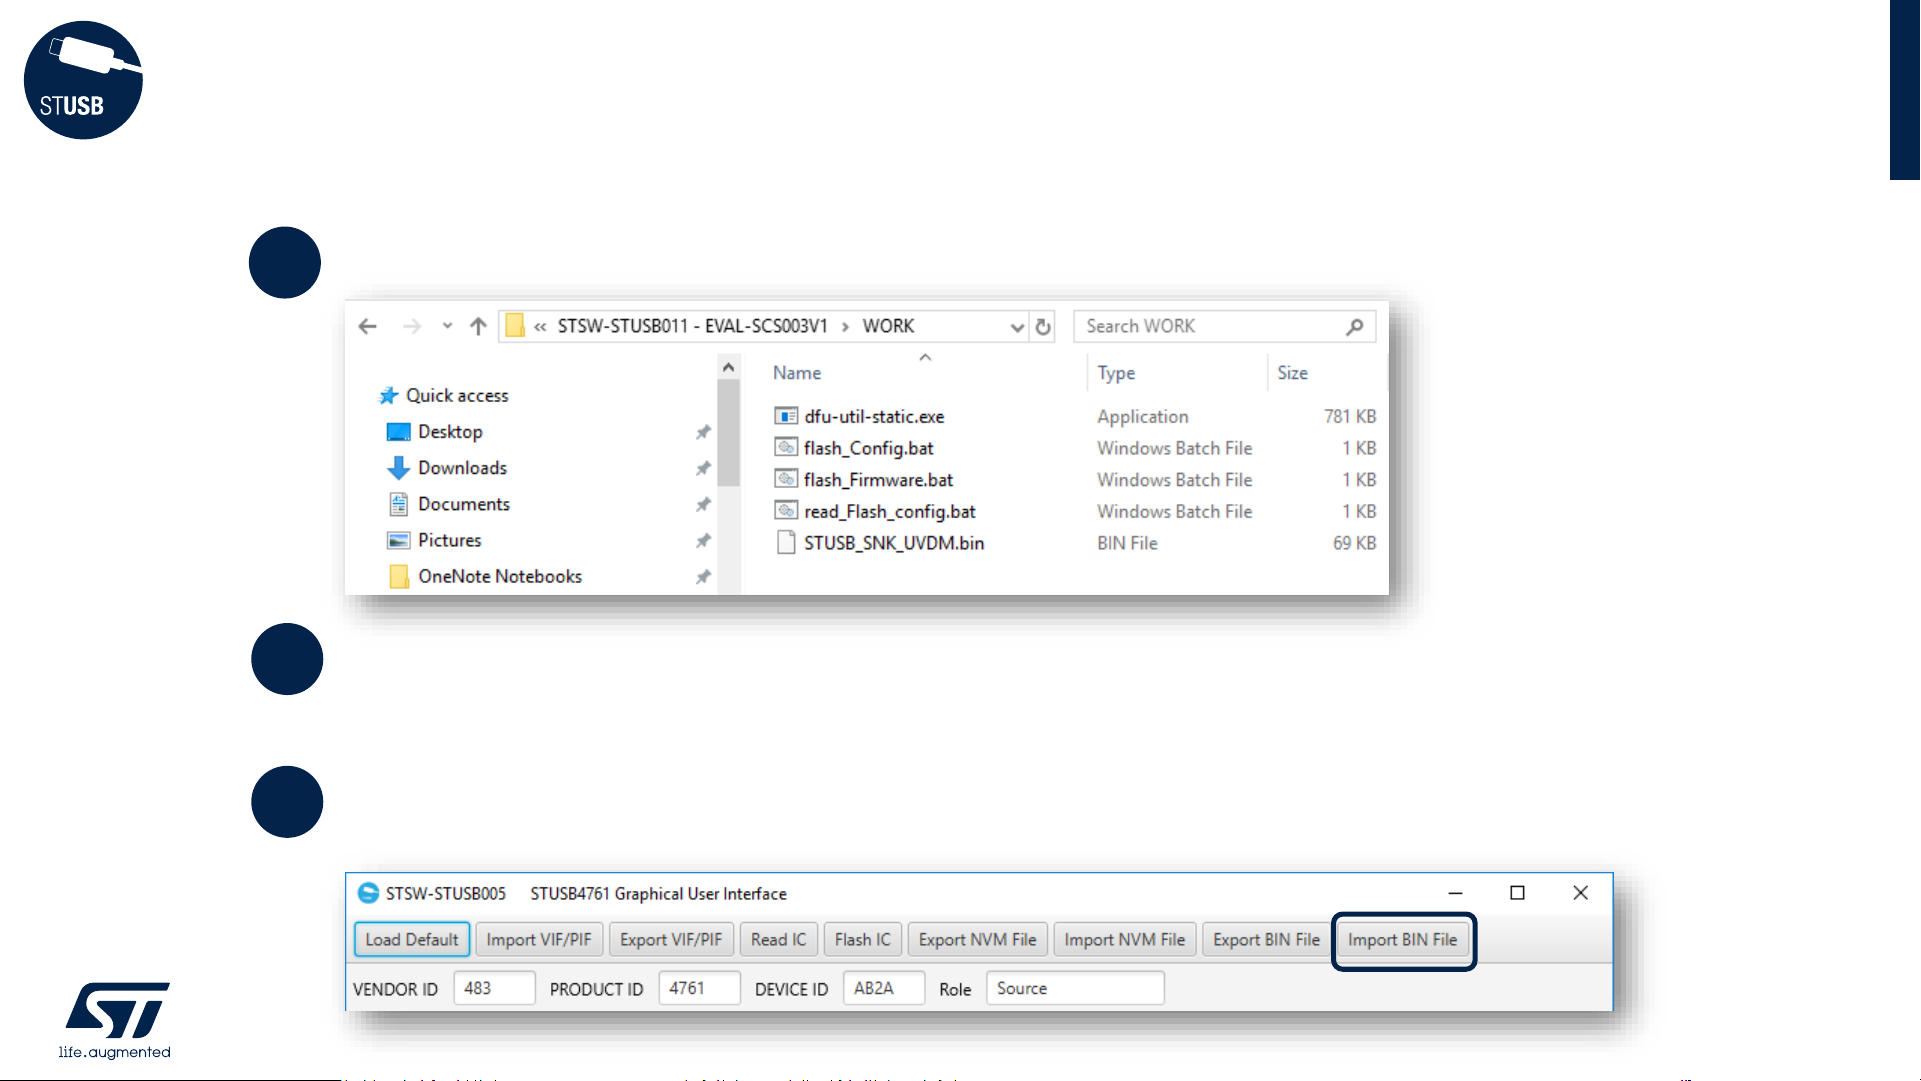Click the forward navigation arrow
This screenshot has height=1081, width=1921.
point(412,326)
